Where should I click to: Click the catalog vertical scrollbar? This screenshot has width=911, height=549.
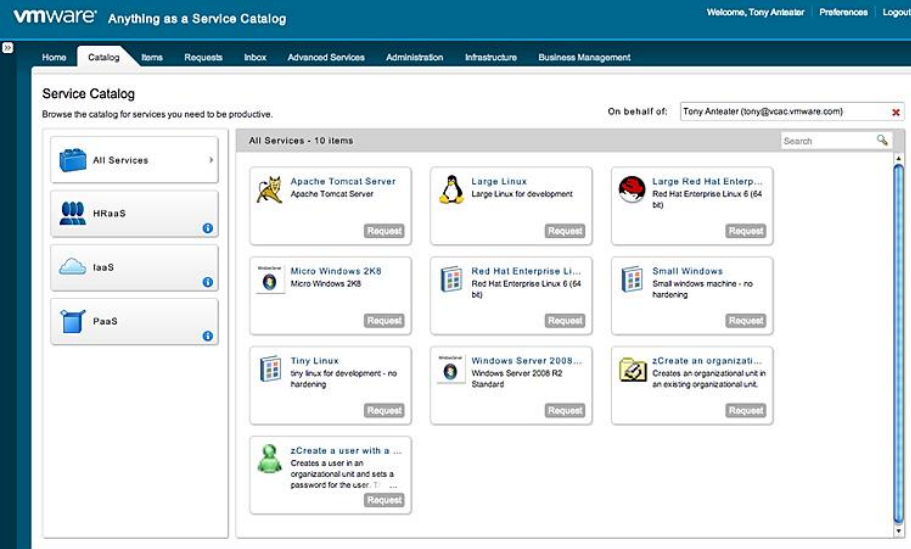pos(897,340)
